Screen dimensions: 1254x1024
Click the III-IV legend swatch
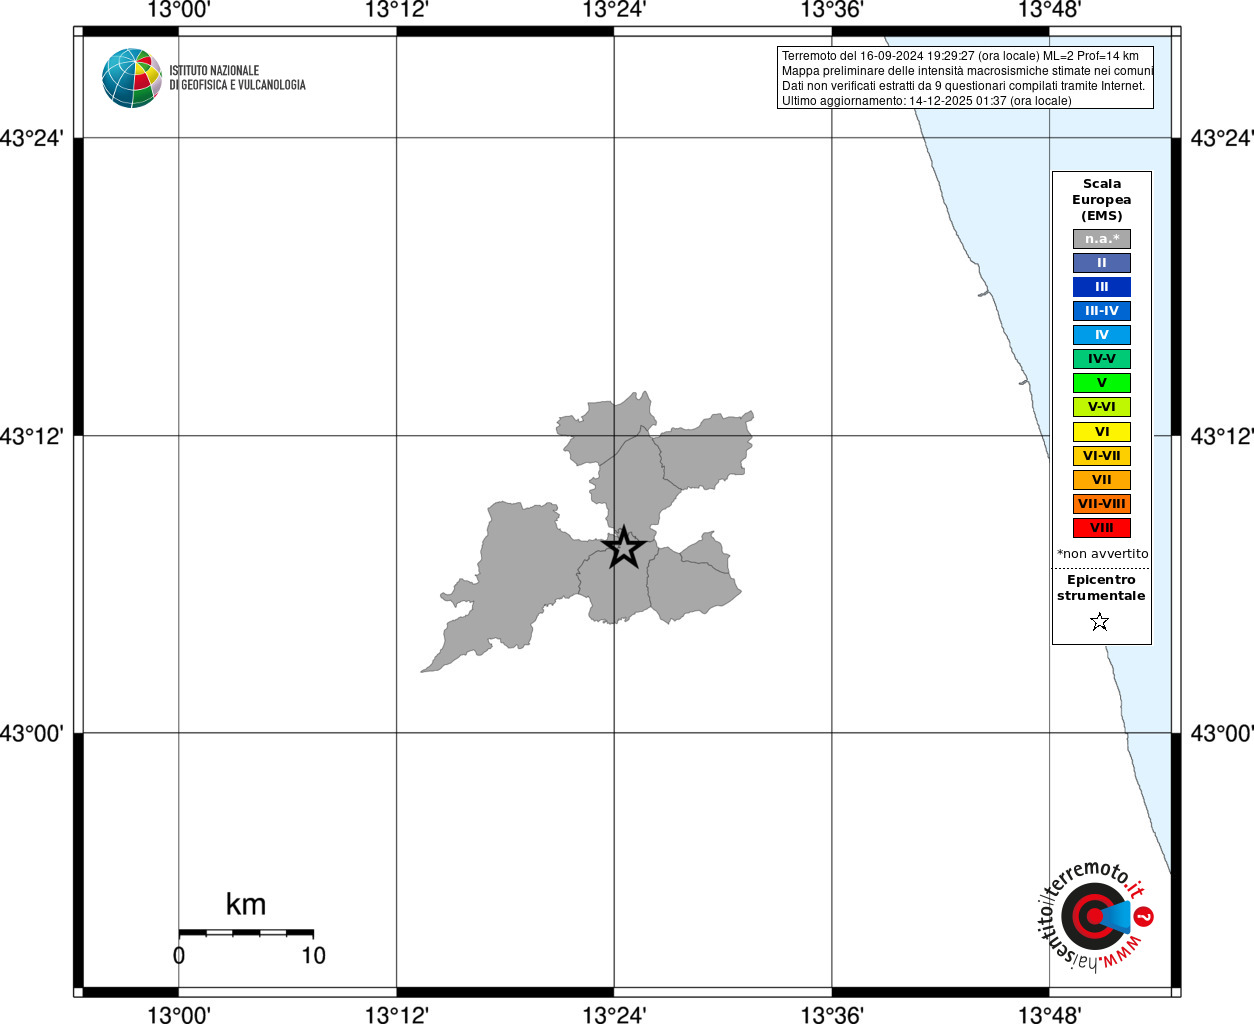pyautogui.click(x=1102, y=311)
